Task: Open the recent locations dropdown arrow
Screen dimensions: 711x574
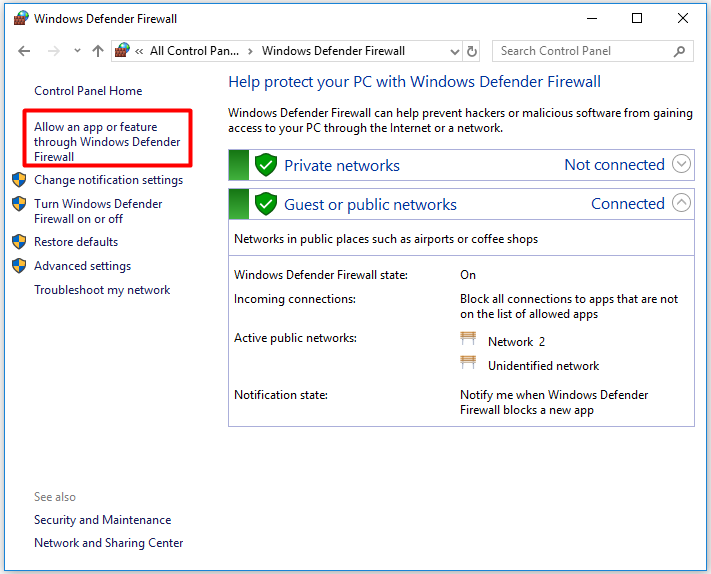Action: [x=76, y=51]
